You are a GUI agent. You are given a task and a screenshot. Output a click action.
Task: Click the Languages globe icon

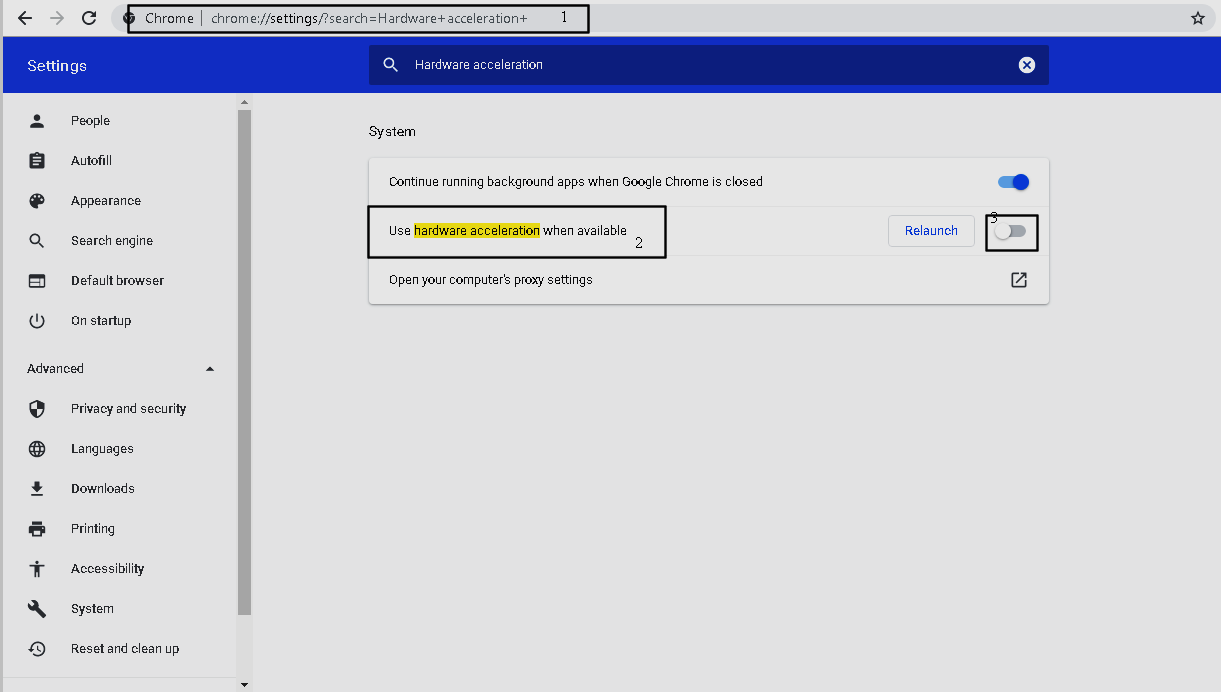tap(37, 449)
